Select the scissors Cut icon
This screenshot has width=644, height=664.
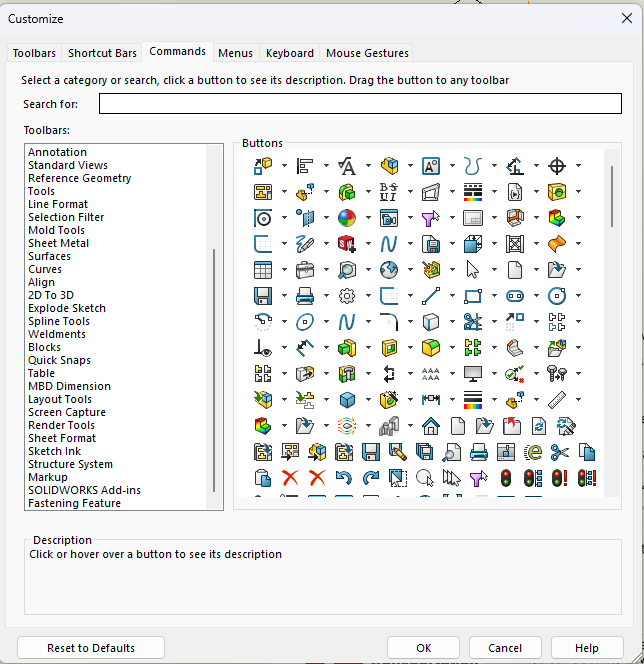tap(559, 452)
